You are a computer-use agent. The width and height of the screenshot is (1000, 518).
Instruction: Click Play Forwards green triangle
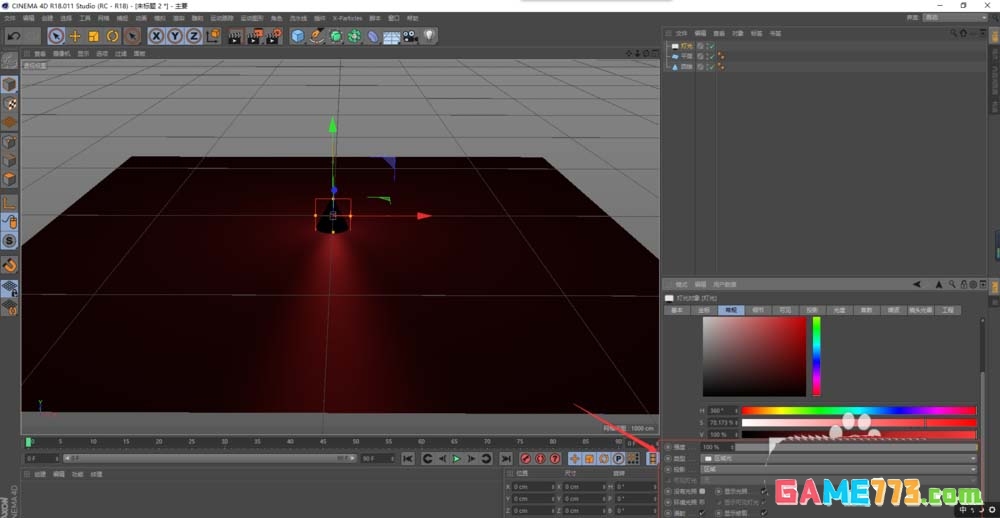point(457,459)
